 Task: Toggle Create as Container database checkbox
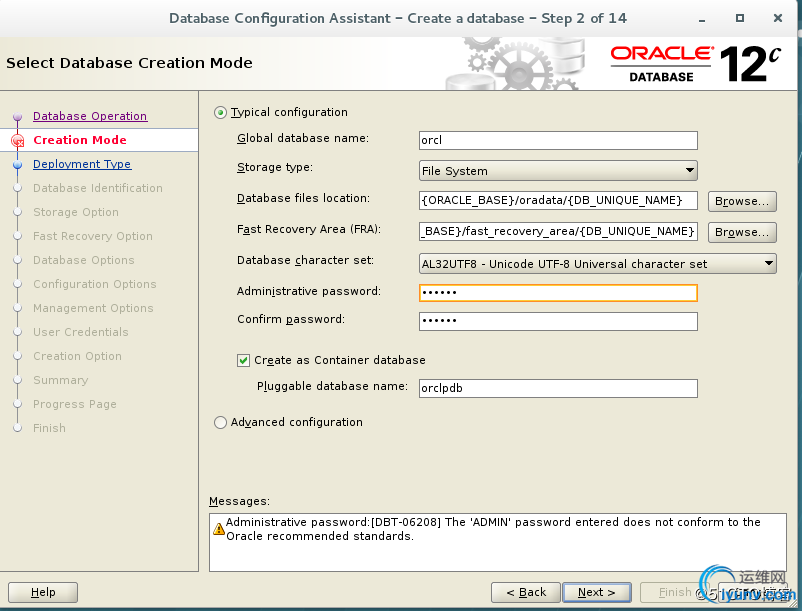(243, 360)
